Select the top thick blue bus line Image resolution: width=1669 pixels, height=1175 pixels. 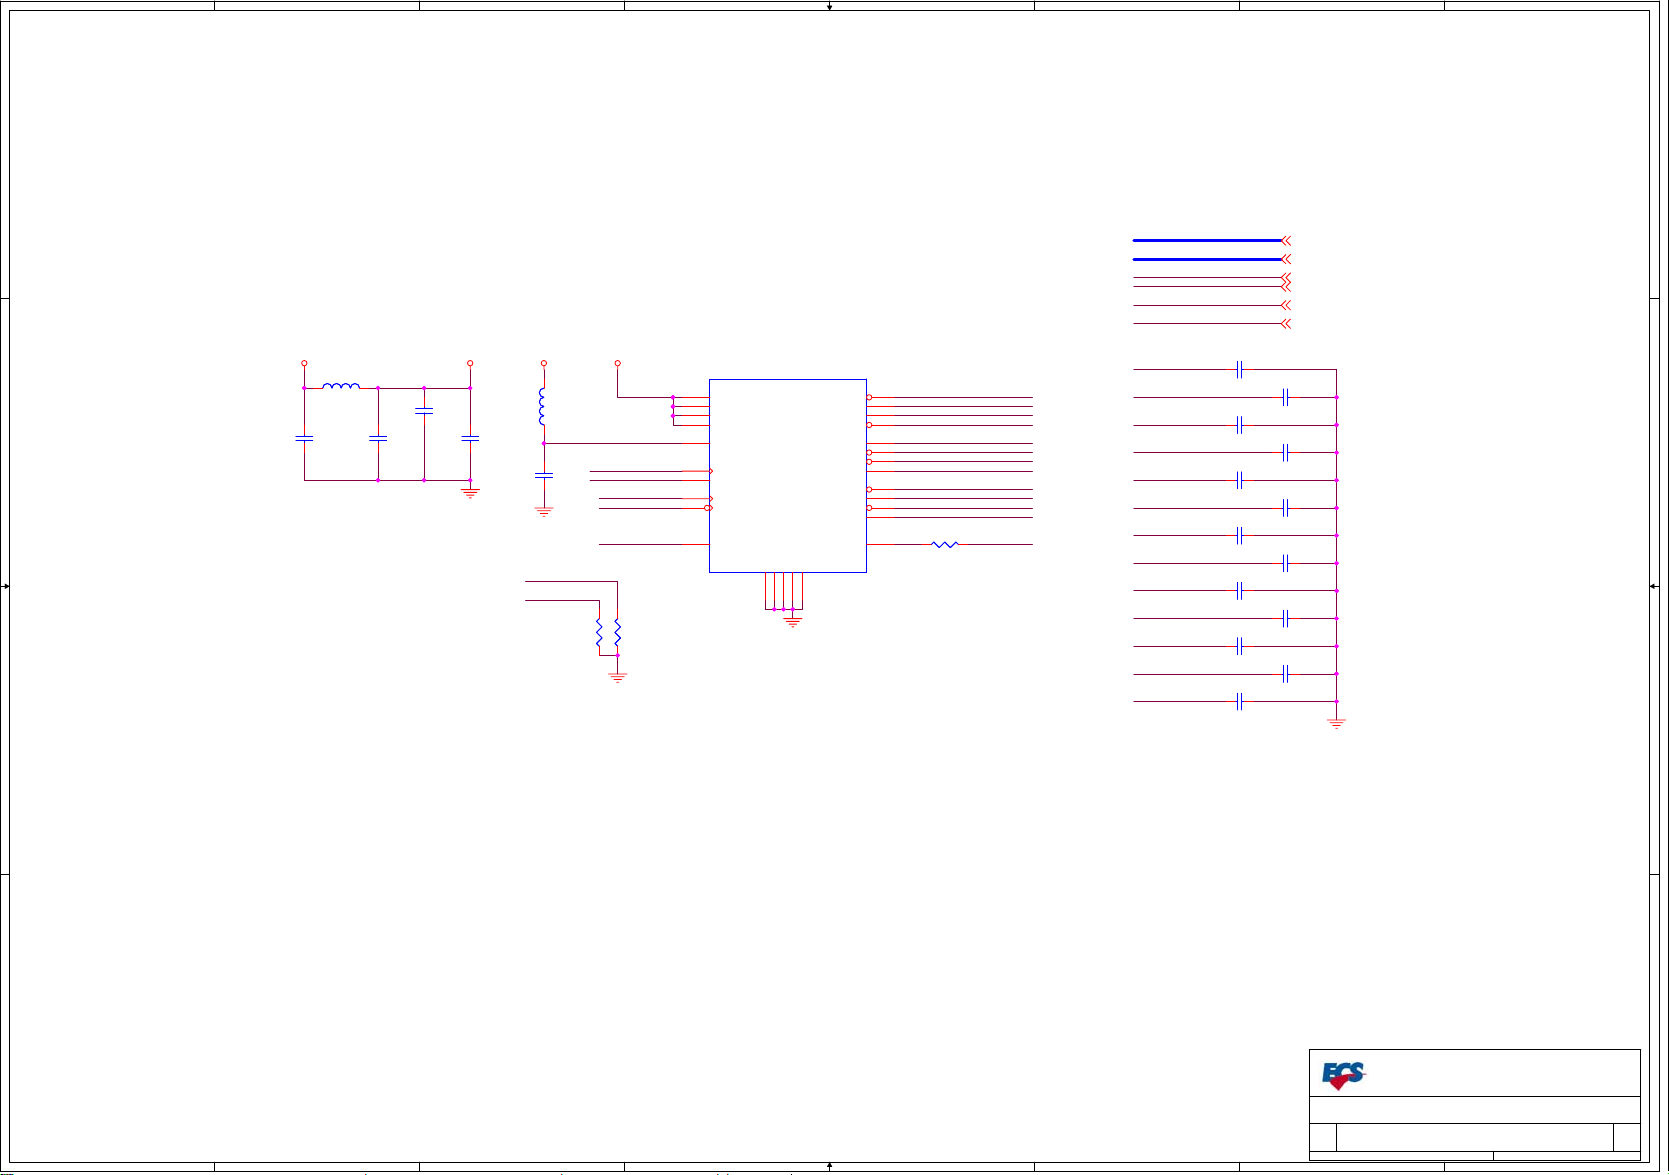coord(1207,240)
